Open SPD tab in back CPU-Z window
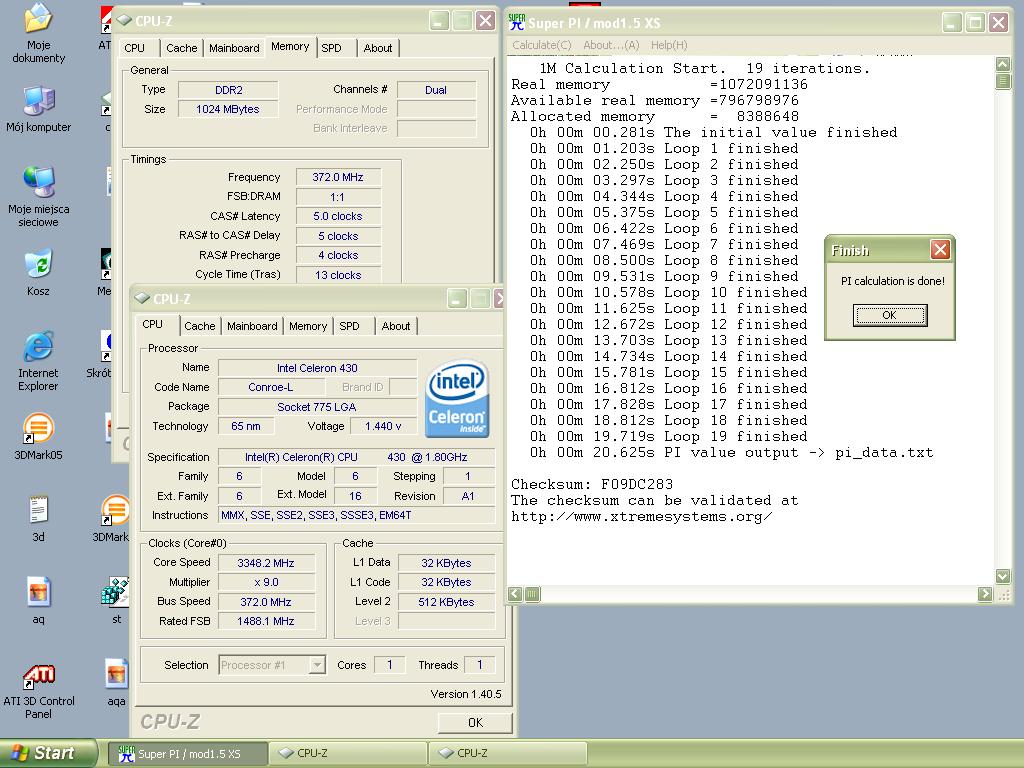Image resolution: width=1024 pixels, height=768 pixels. pos(331,48)
